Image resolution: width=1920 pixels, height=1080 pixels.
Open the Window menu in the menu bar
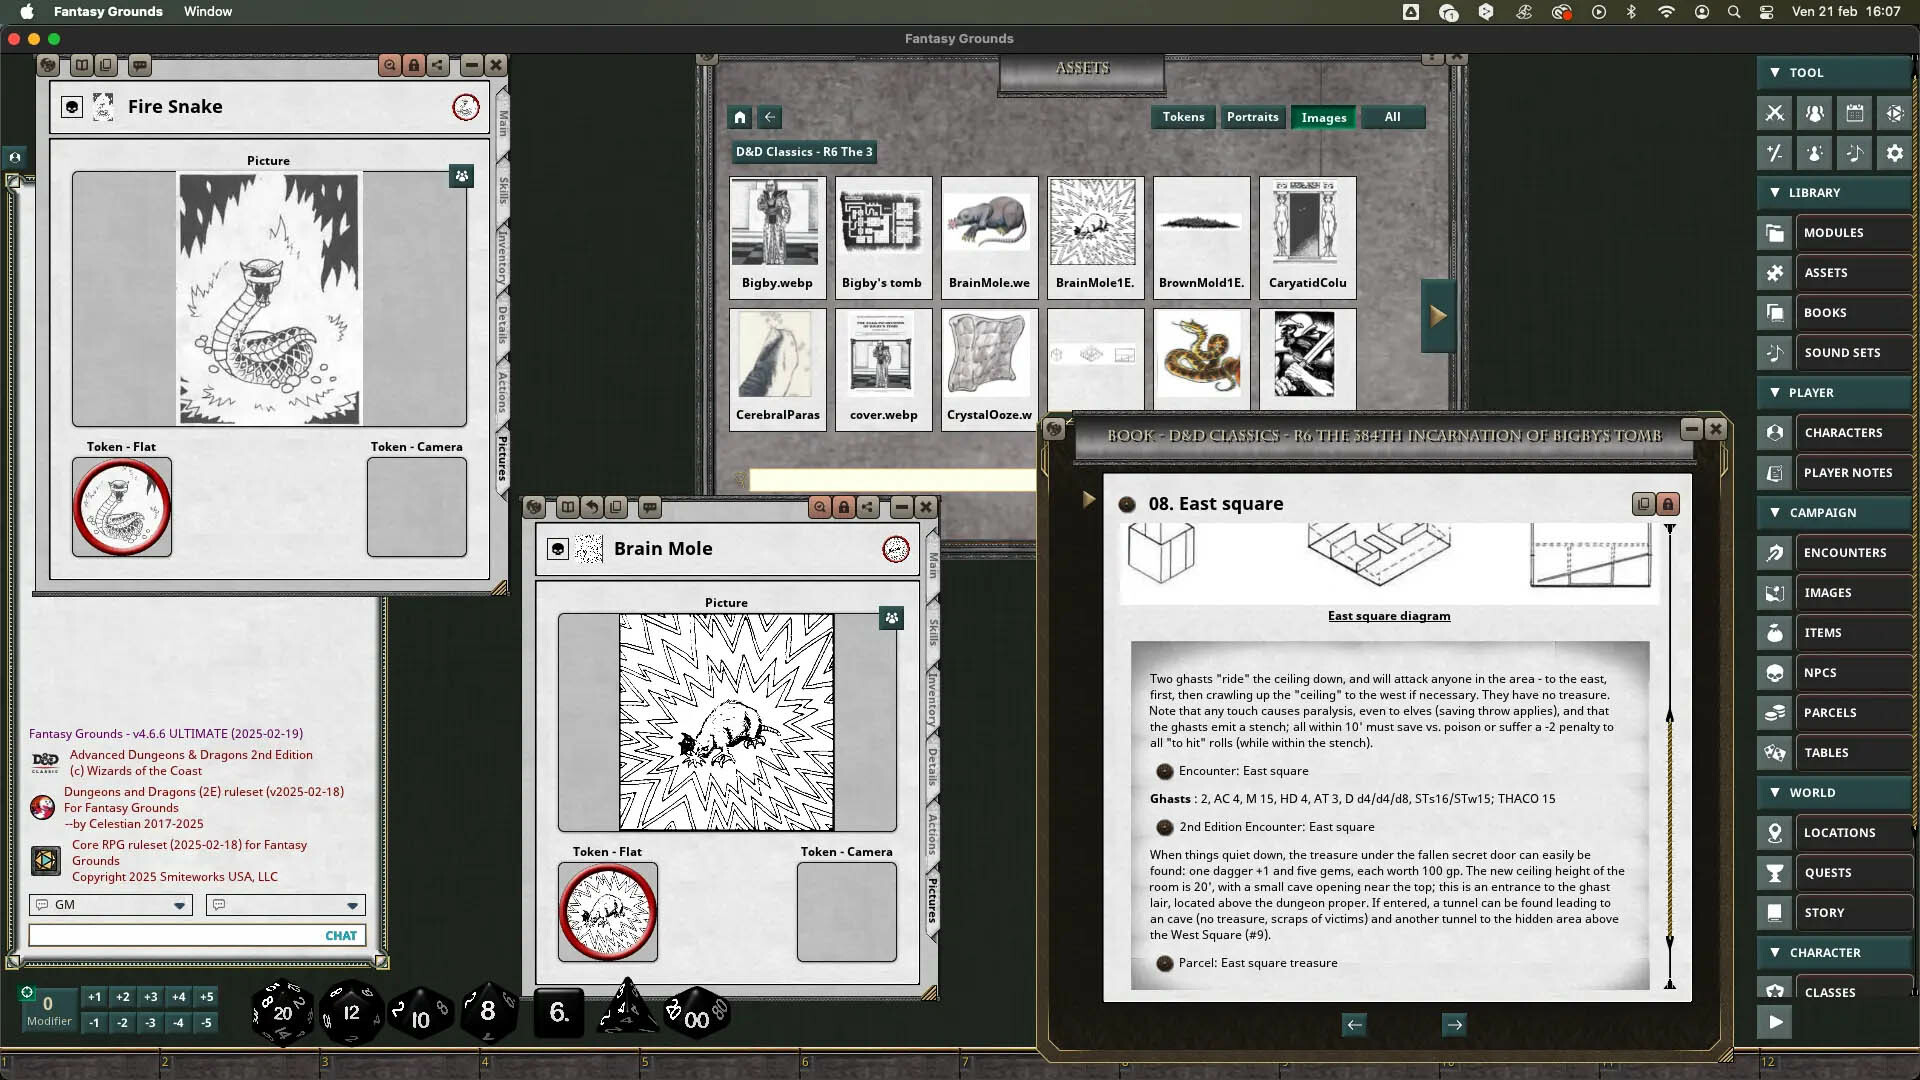point(207,11)
